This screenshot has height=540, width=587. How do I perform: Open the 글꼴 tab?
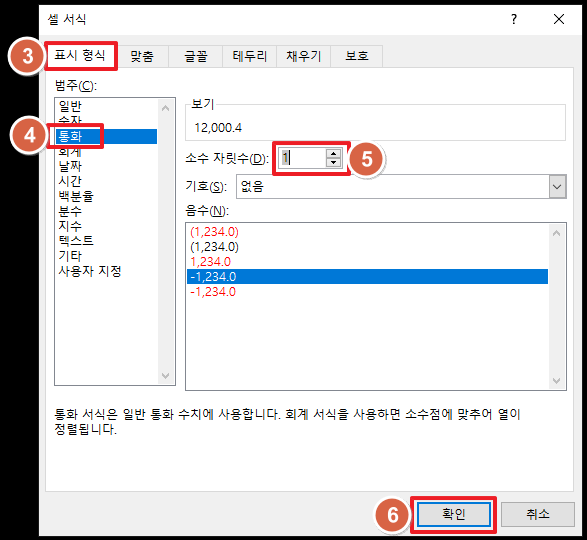pyautogui.click(x=196, y=57)
